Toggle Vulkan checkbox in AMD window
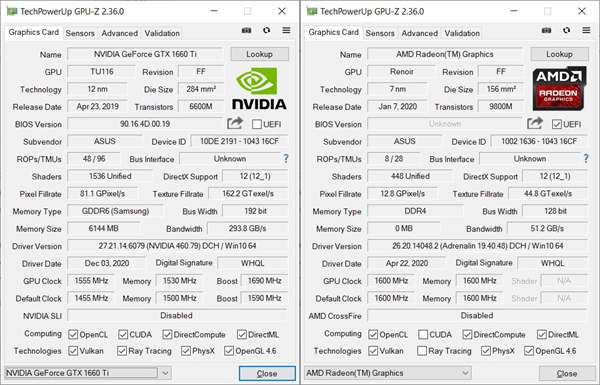The height and width of the screenshot is (385, 600). tap(373, 351)
